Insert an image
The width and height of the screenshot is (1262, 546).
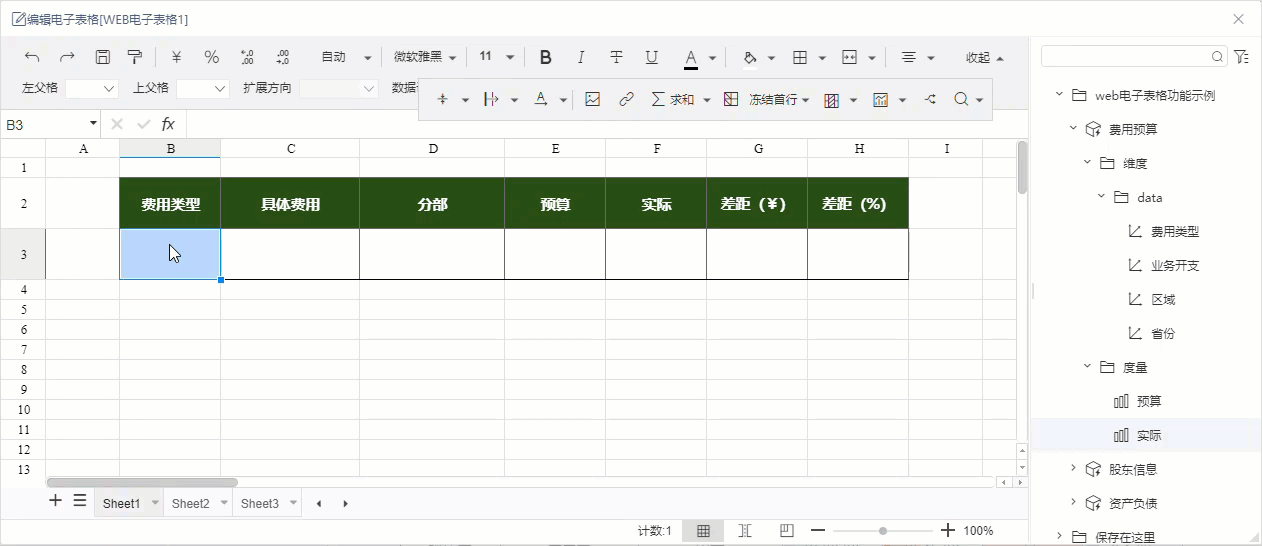pos(592,99)
